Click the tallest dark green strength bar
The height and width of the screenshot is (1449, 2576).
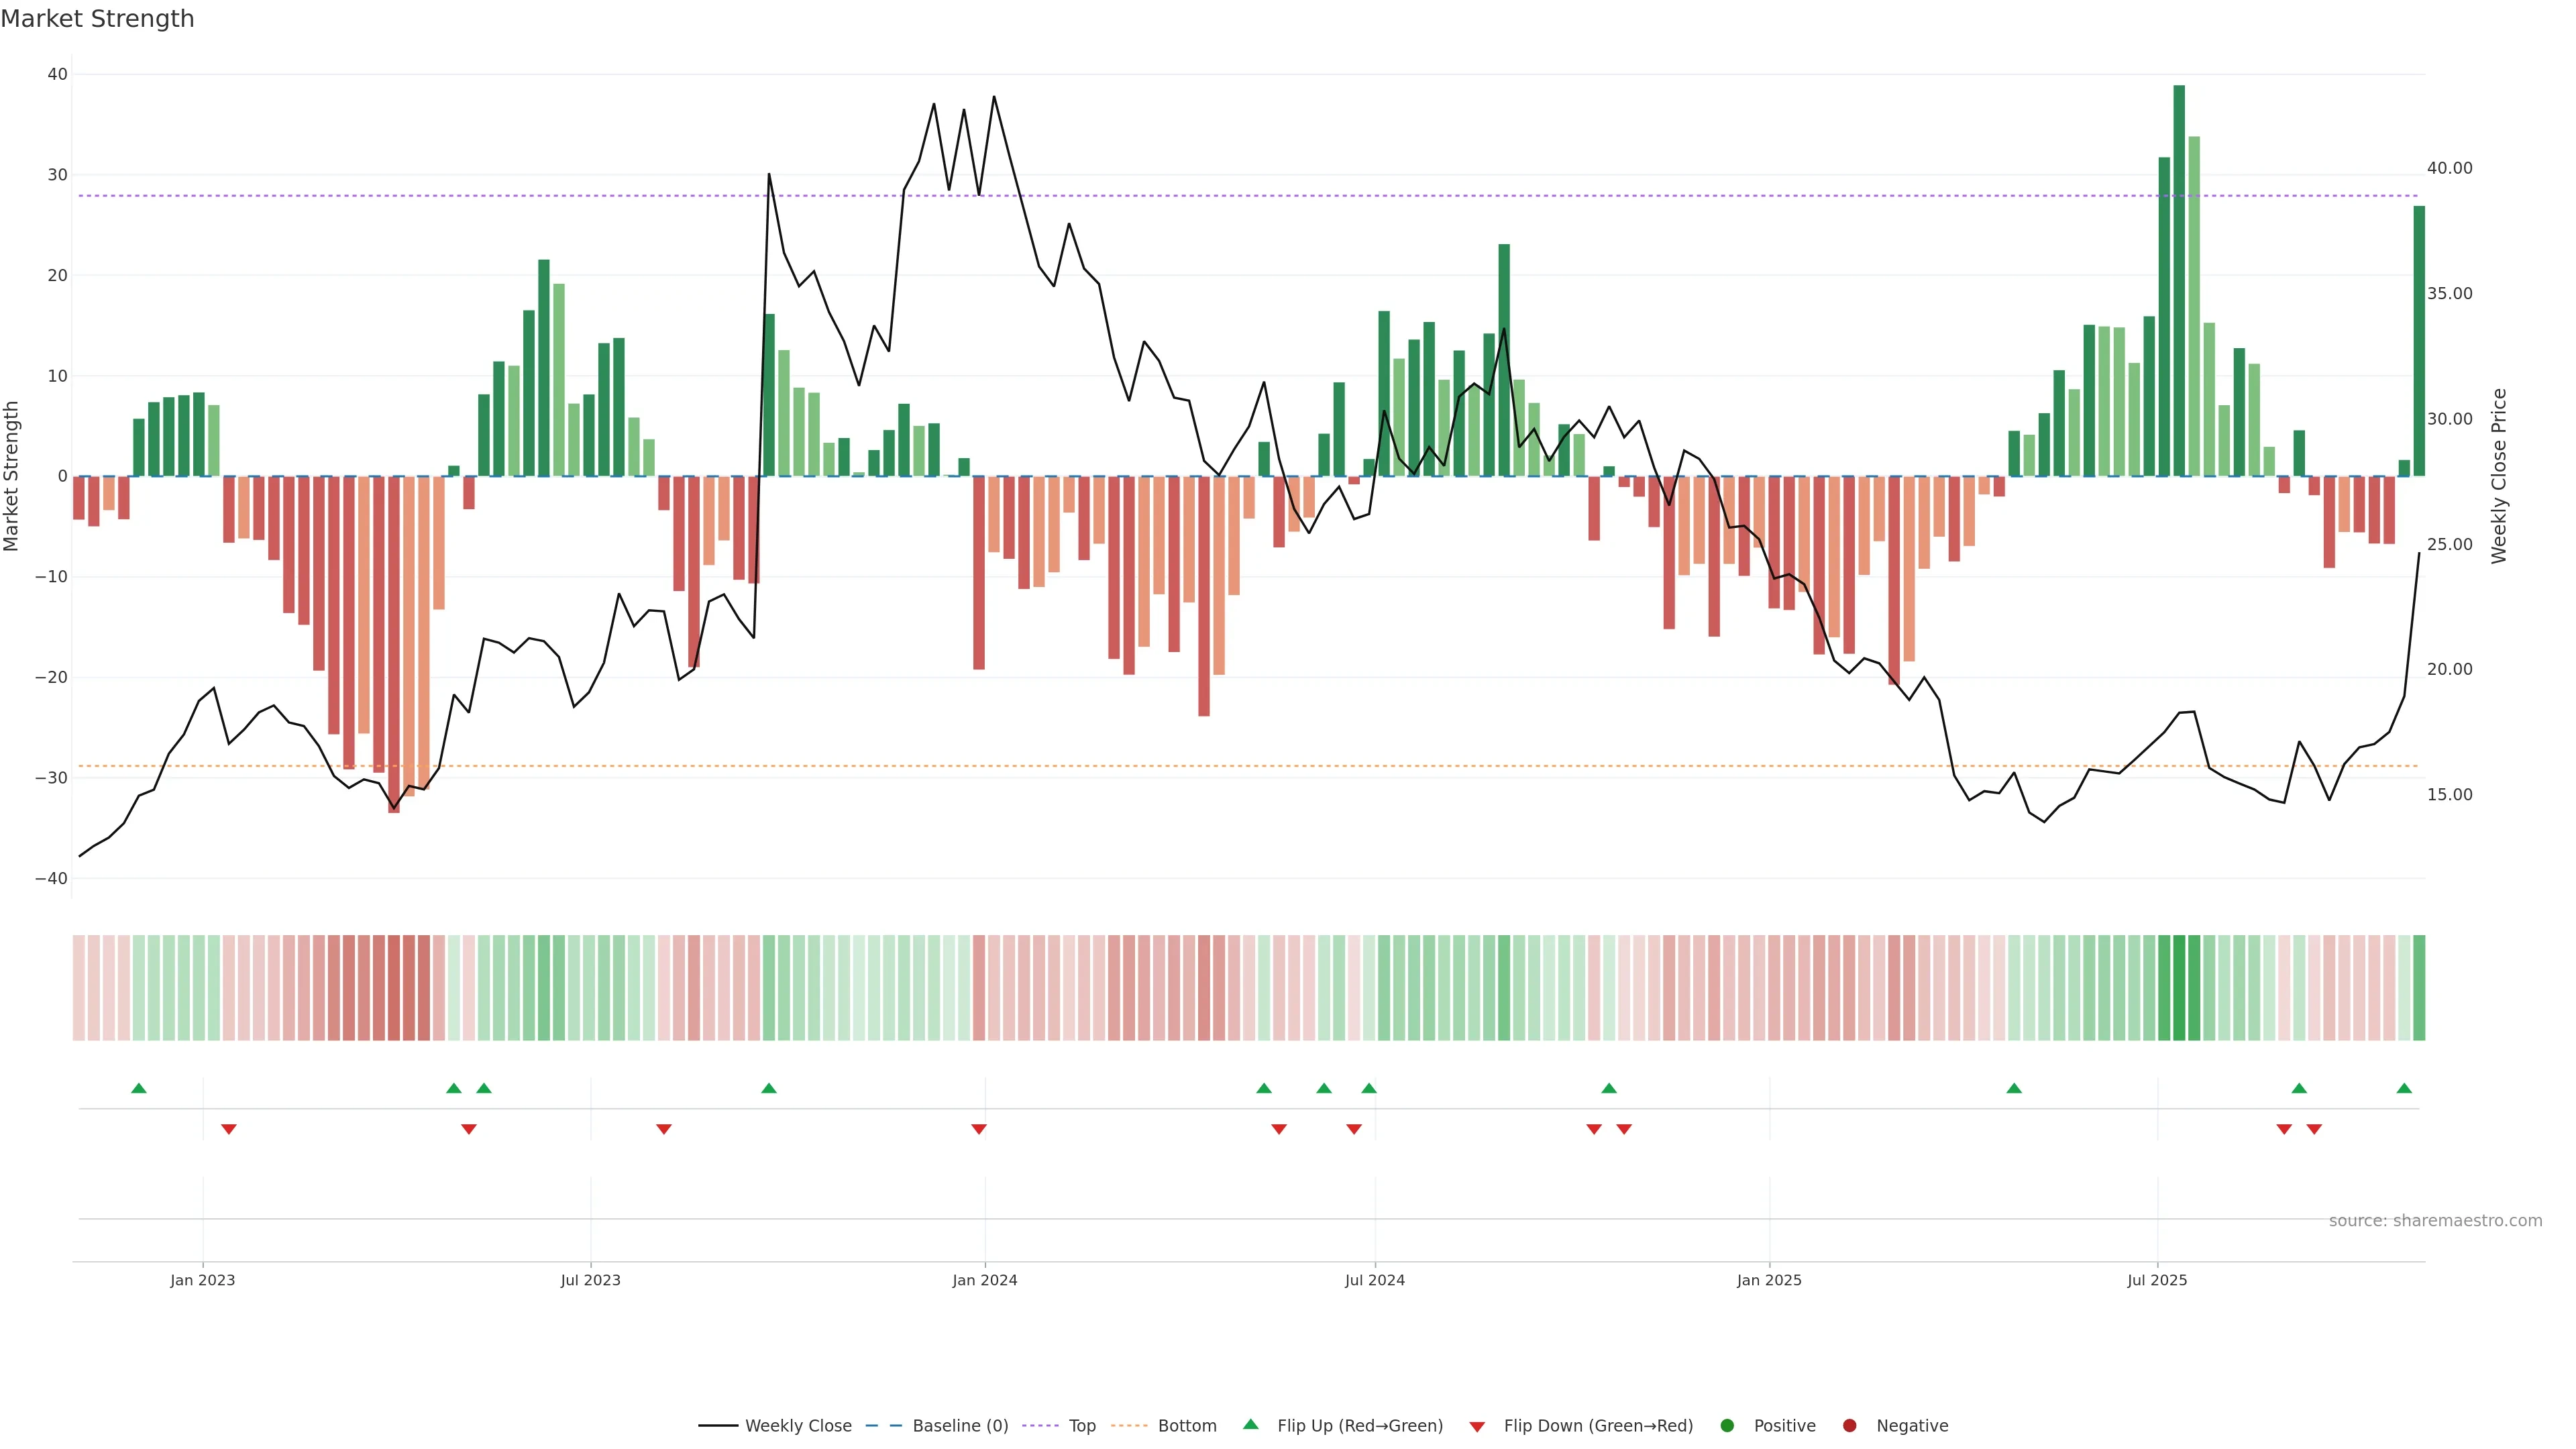[2179, 280]
